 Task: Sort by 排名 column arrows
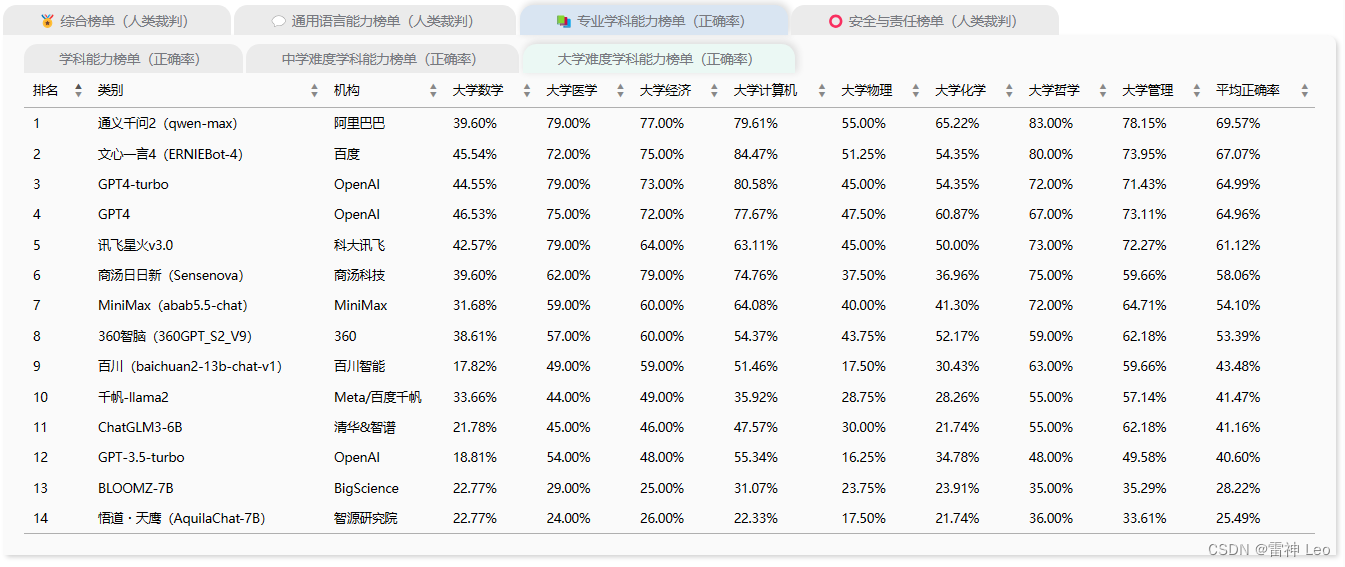point(79,91)
